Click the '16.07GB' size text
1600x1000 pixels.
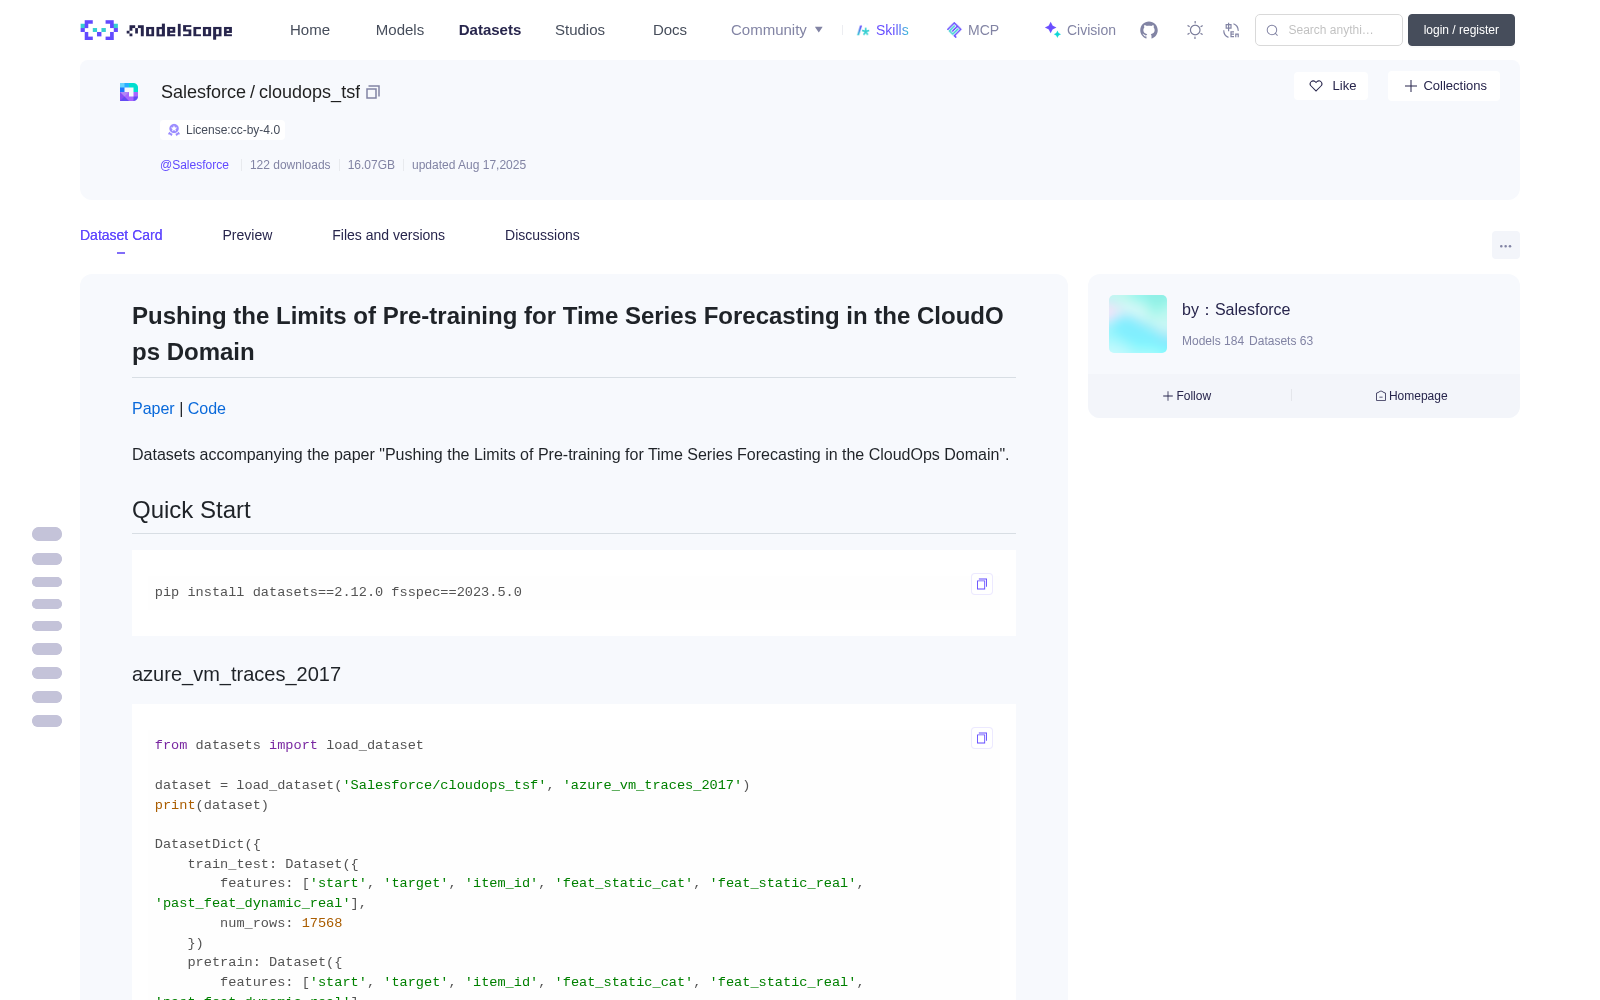point(371,165)
